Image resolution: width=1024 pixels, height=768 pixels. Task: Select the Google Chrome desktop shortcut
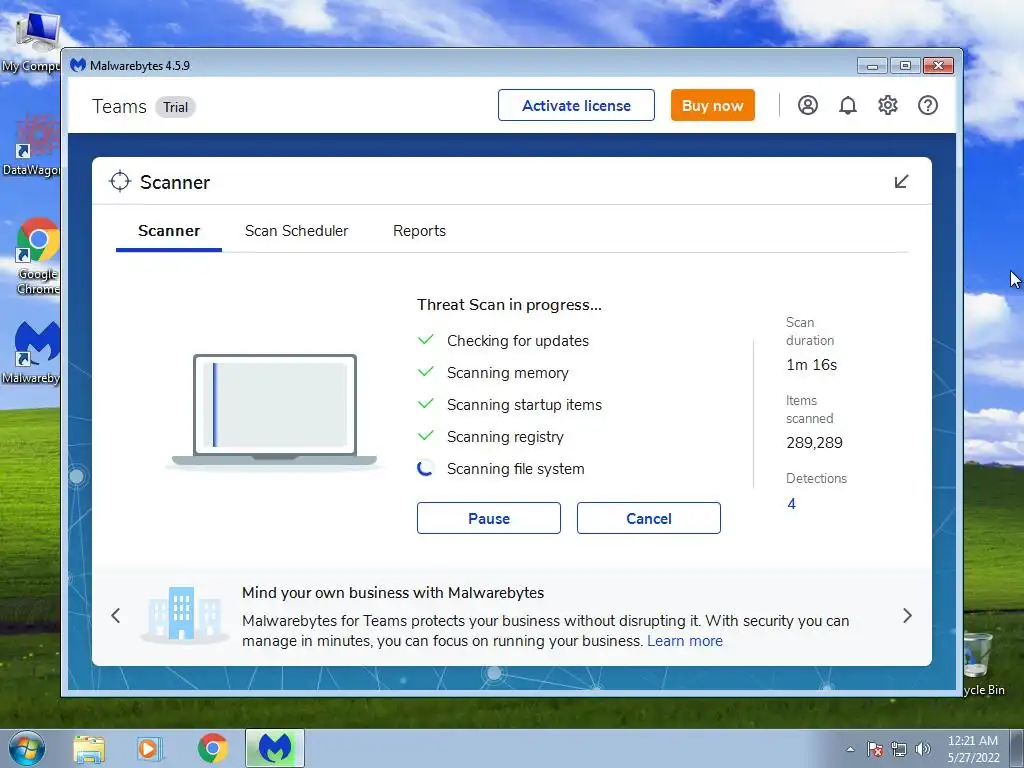(38, 256)
